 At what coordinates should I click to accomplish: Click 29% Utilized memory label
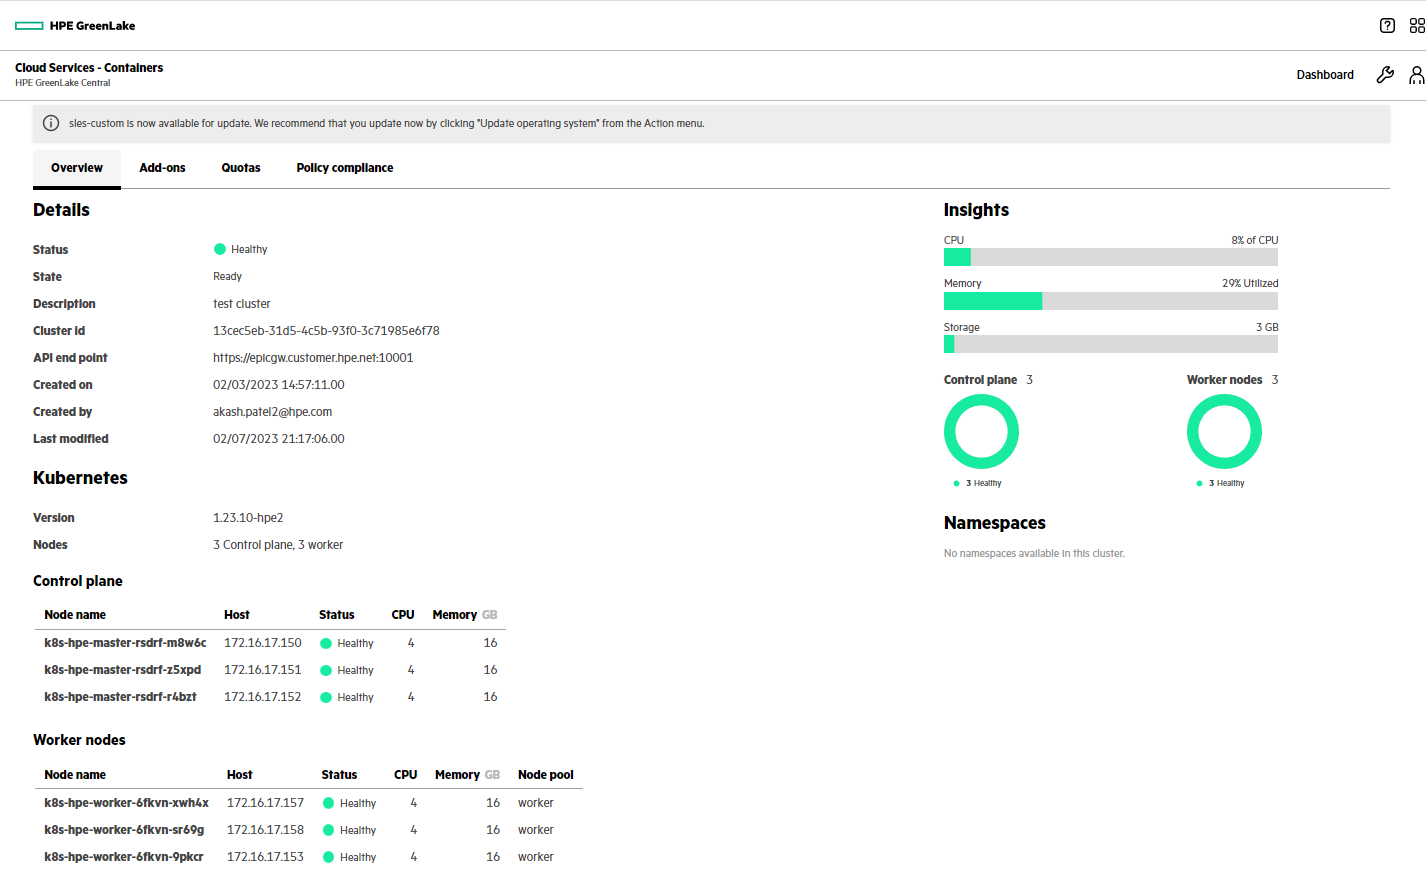coord(1250,284)
